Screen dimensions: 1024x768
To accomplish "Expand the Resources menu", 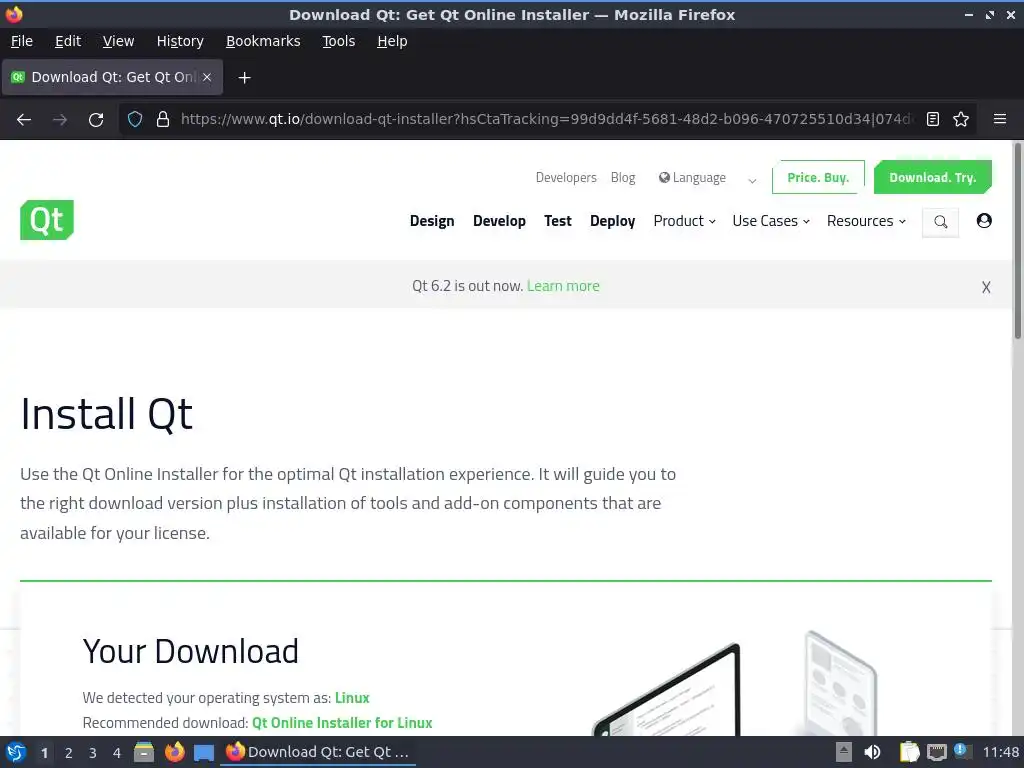I will 866,221.
